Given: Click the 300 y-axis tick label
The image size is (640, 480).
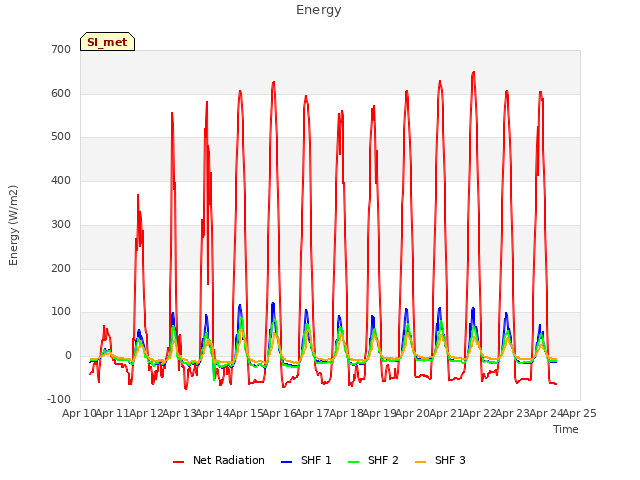Looking at the screenshot, I should (x=61, y=224).
